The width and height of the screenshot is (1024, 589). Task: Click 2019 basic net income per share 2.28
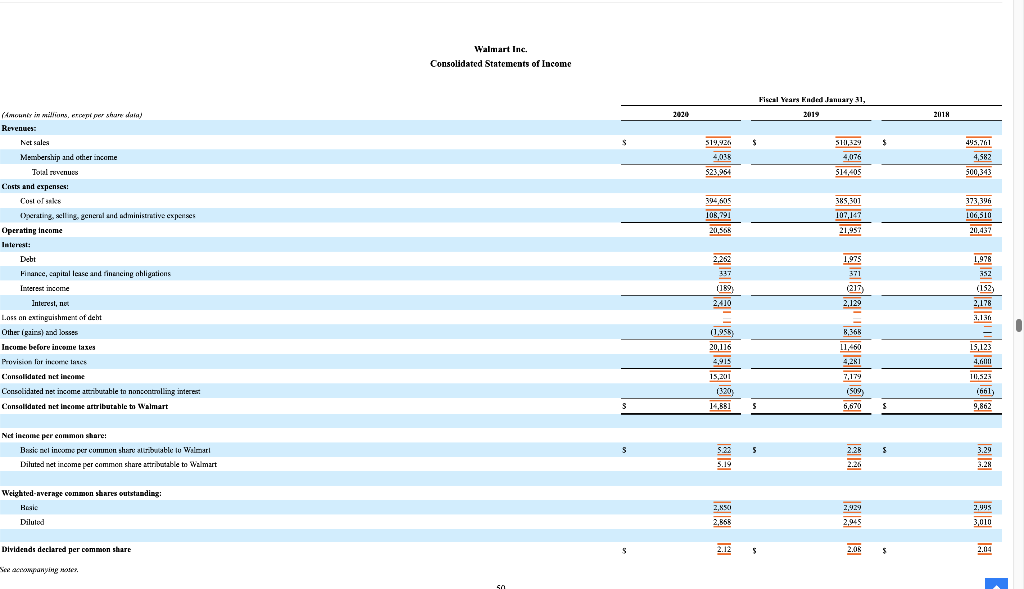(854, 450)
